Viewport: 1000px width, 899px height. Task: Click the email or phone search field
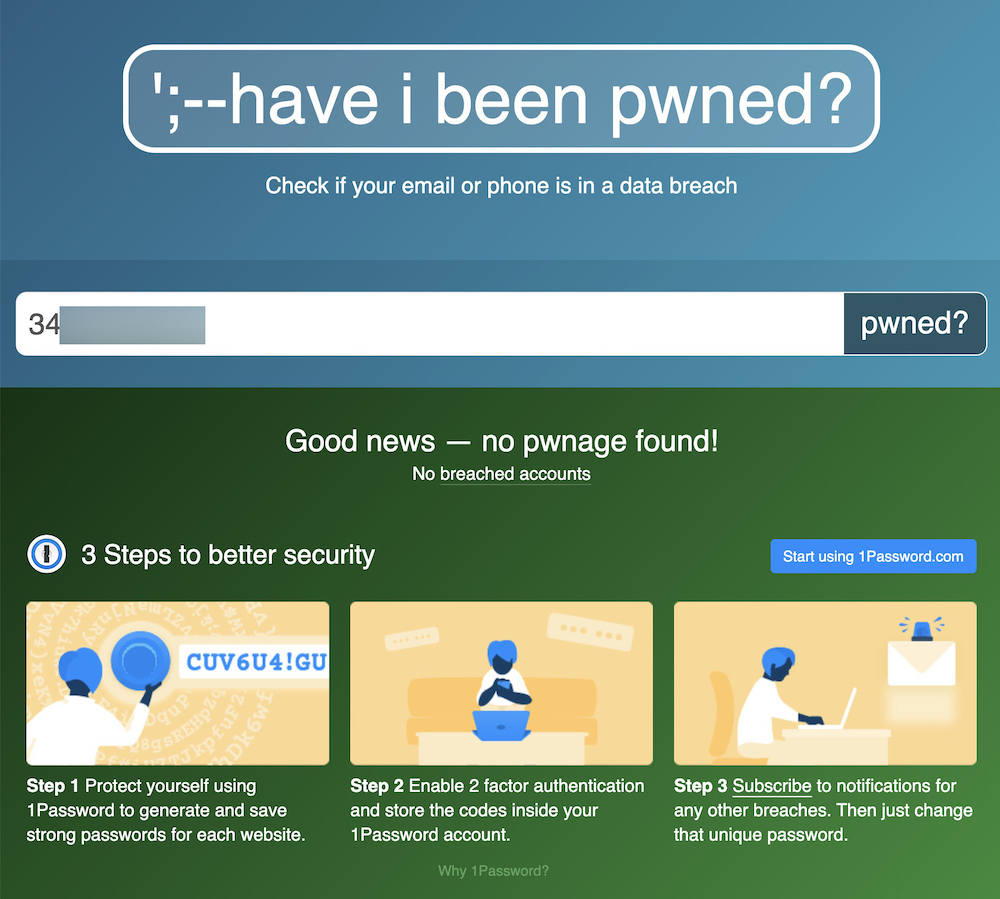[430, 323]
